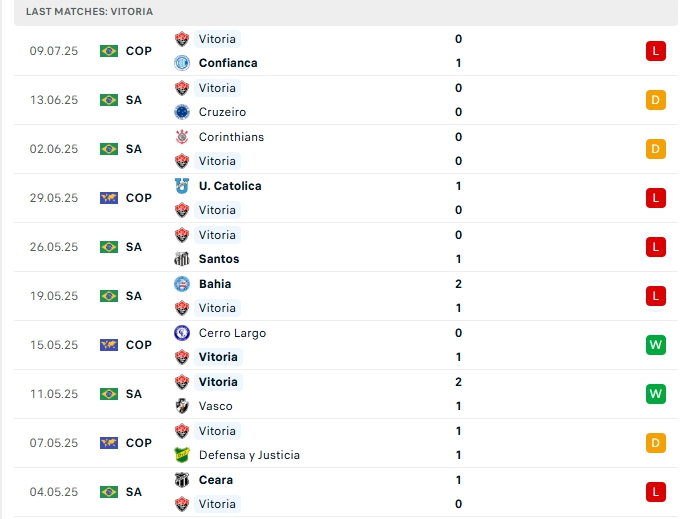Click the Santos team crest icon
Image resolution: width=686 pixels, height=519 pixels.
182,259
